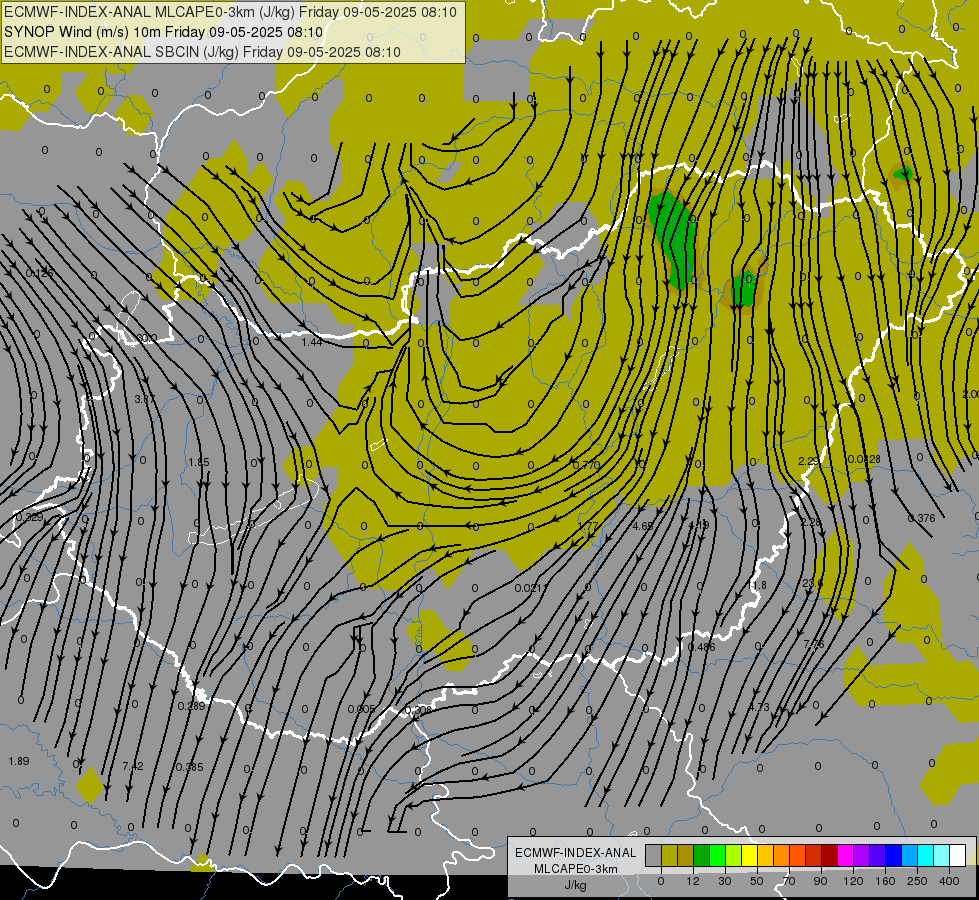Click the map value 0.289
Image resolution: width=979 pixels, height=900 pixels.
(191, 706)
